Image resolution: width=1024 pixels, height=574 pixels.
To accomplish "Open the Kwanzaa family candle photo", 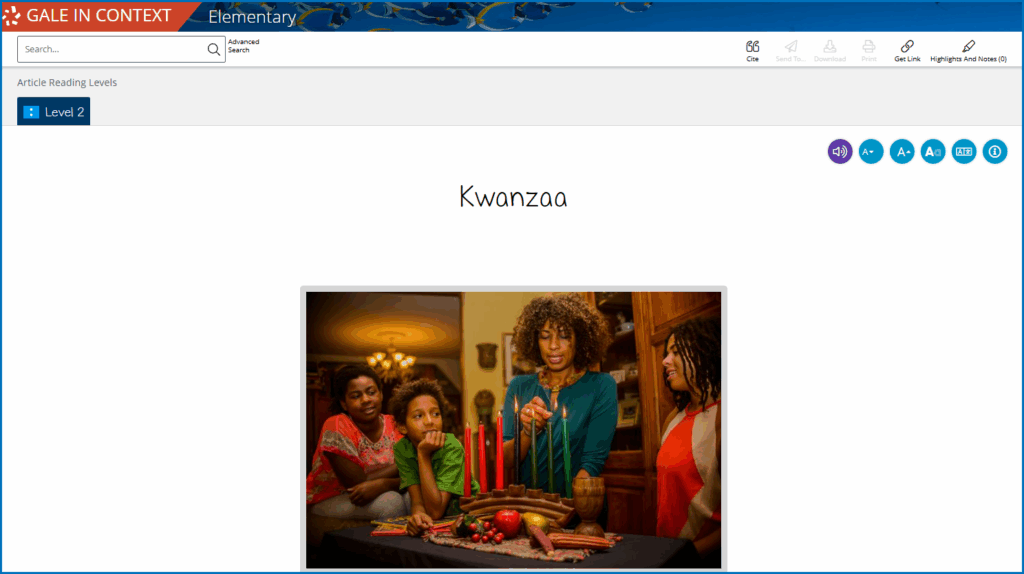I will [x=513, y=430].
